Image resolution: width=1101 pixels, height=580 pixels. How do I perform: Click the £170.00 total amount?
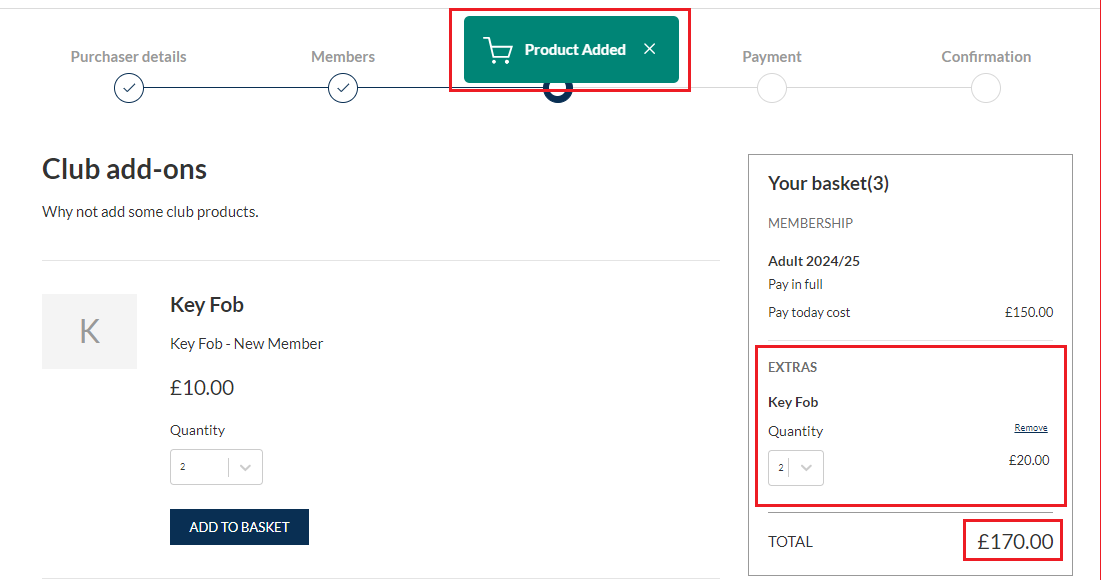[1015, 541]
